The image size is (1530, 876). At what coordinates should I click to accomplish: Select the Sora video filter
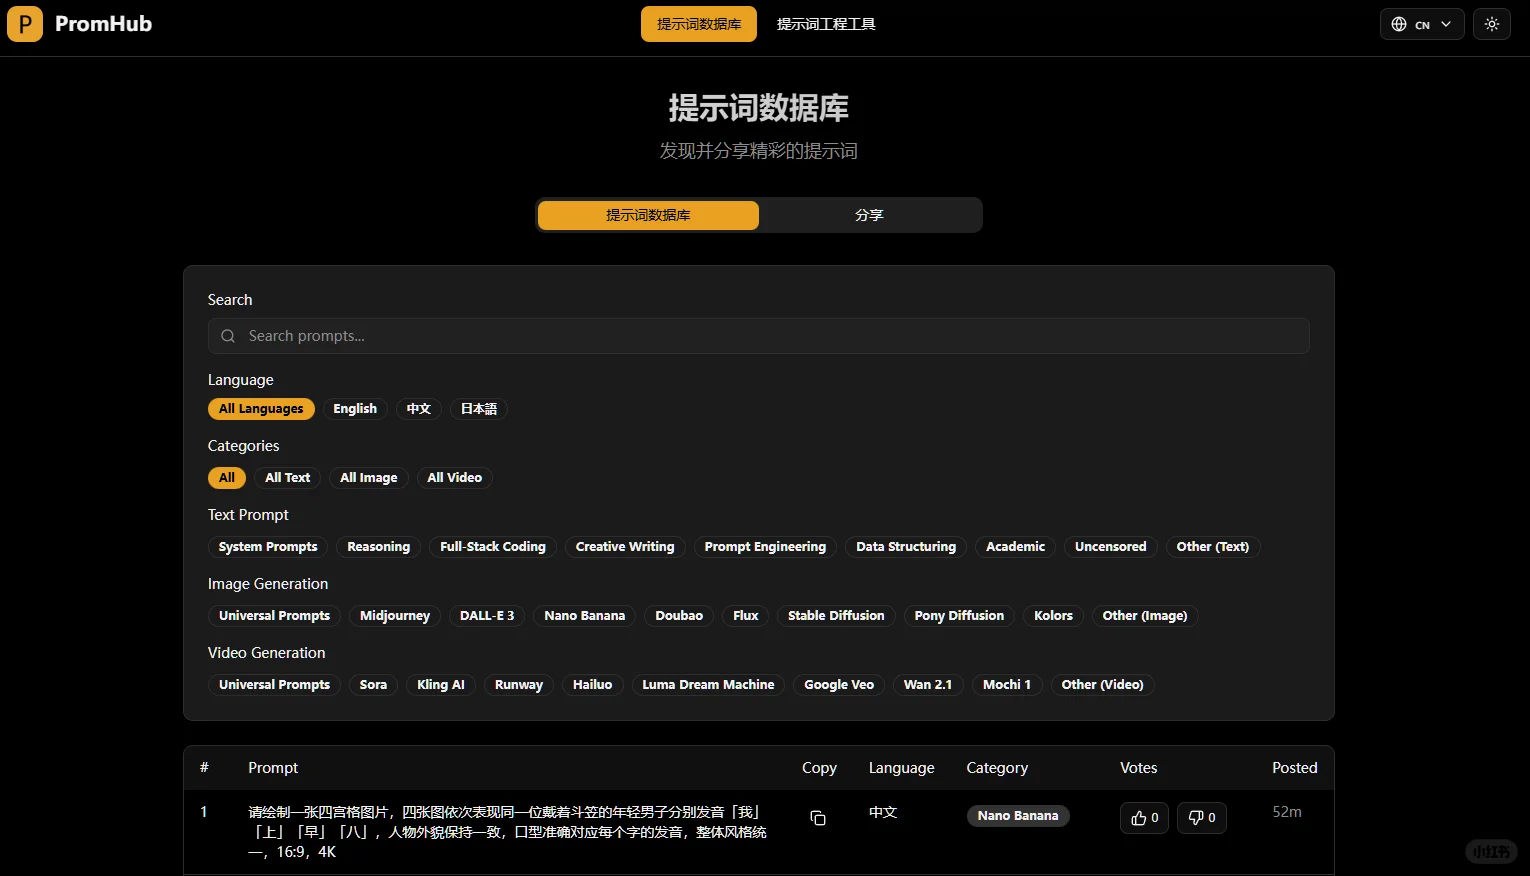pyautogui.click(x=373, y=684)
